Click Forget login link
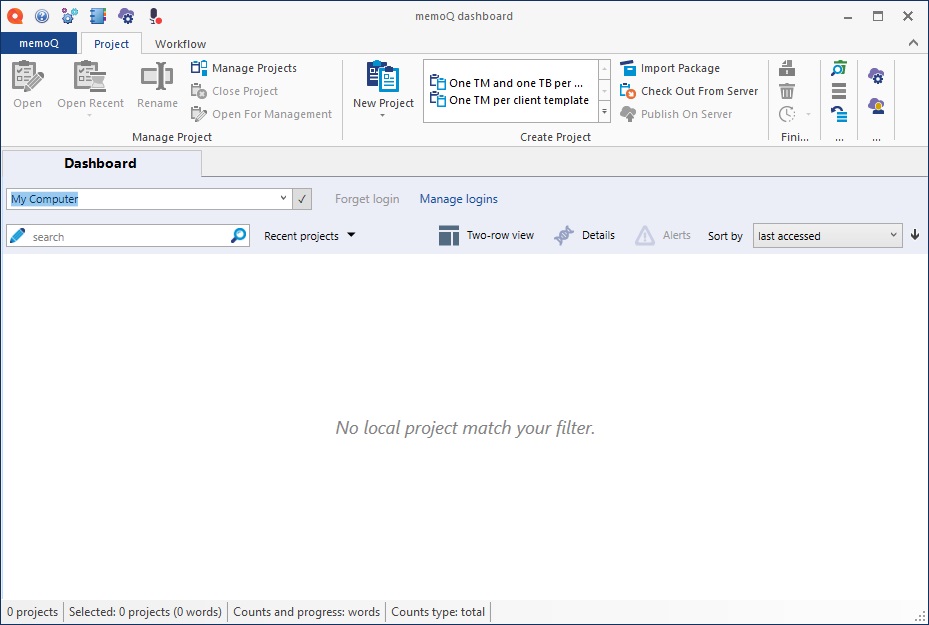Image resolution: width=929 pixels, height=625 pixels. [x=367, y=199]
